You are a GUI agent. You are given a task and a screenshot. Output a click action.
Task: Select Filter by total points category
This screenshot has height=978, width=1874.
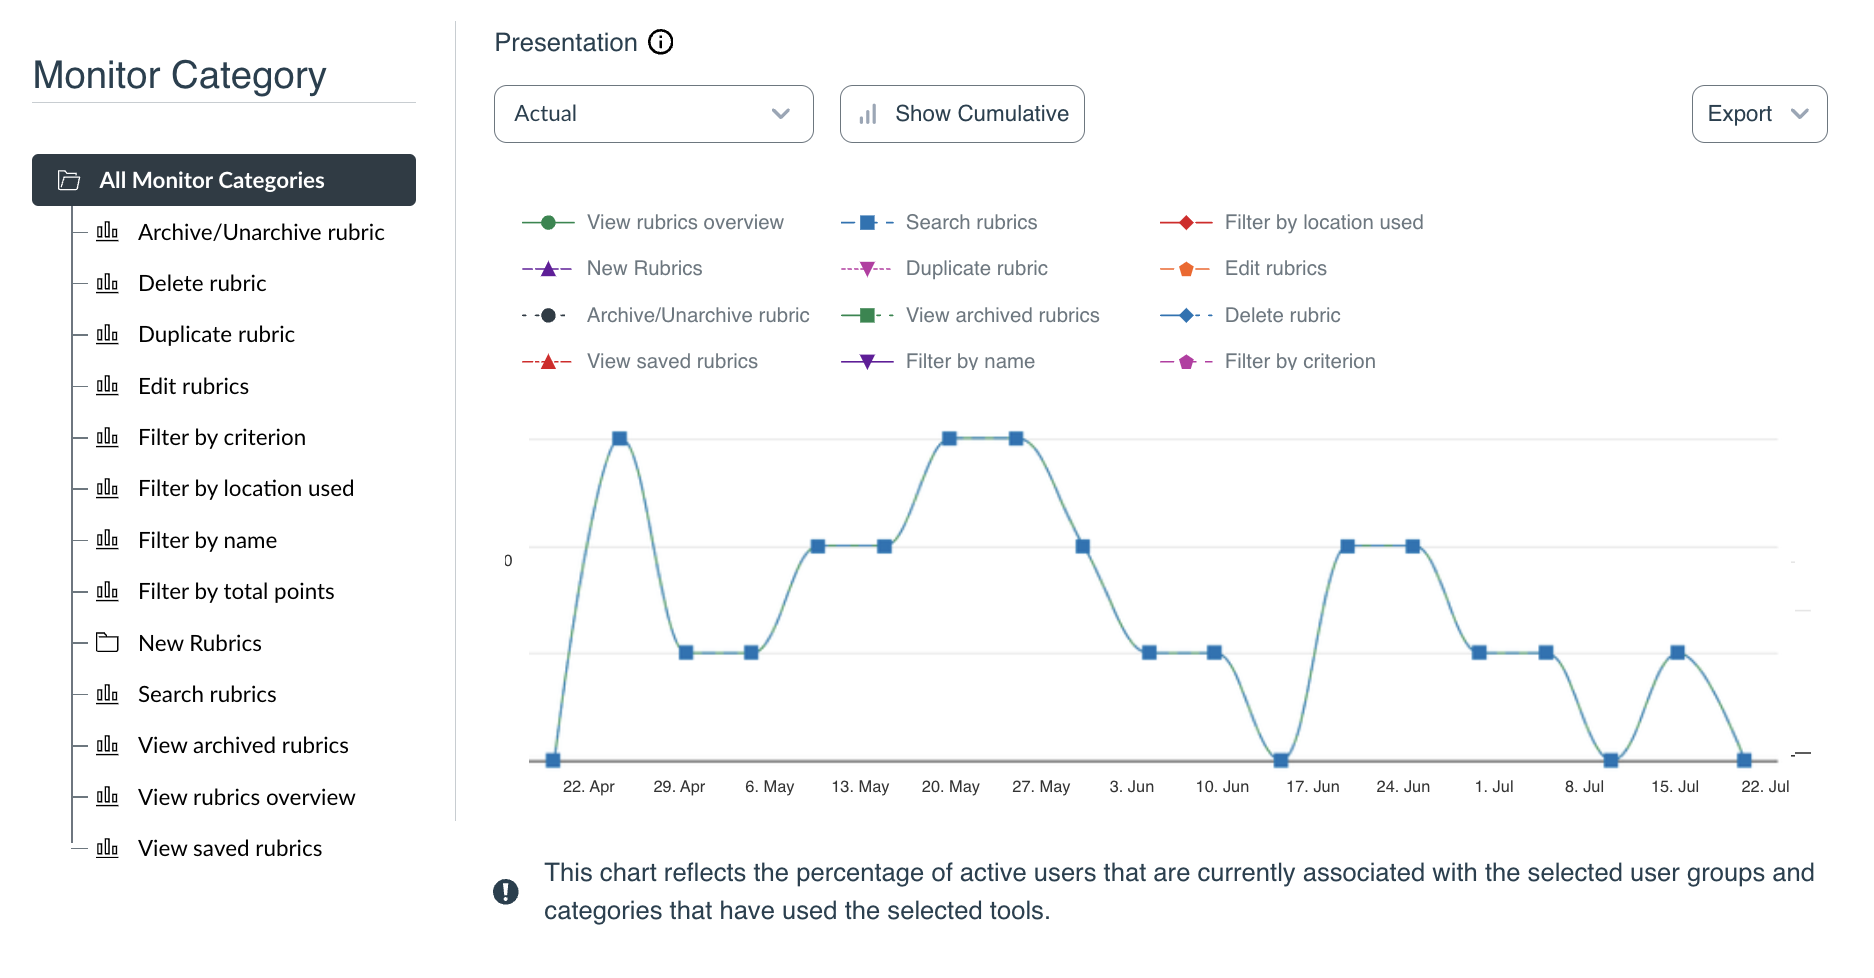[236, 591]
